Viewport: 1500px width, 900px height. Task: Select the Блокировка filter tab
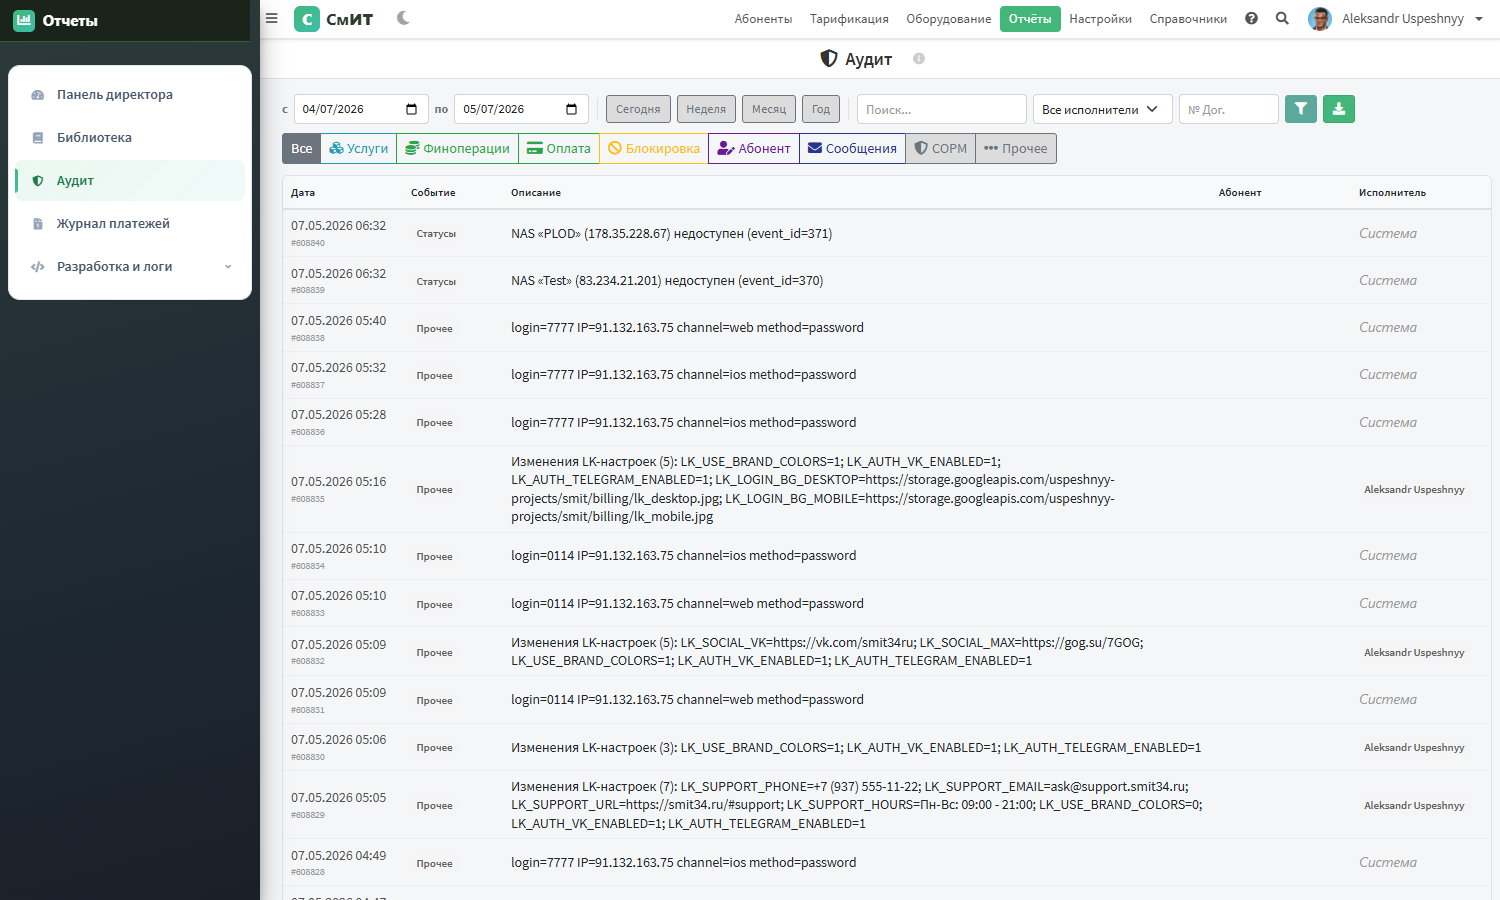[x=654, y=148]
